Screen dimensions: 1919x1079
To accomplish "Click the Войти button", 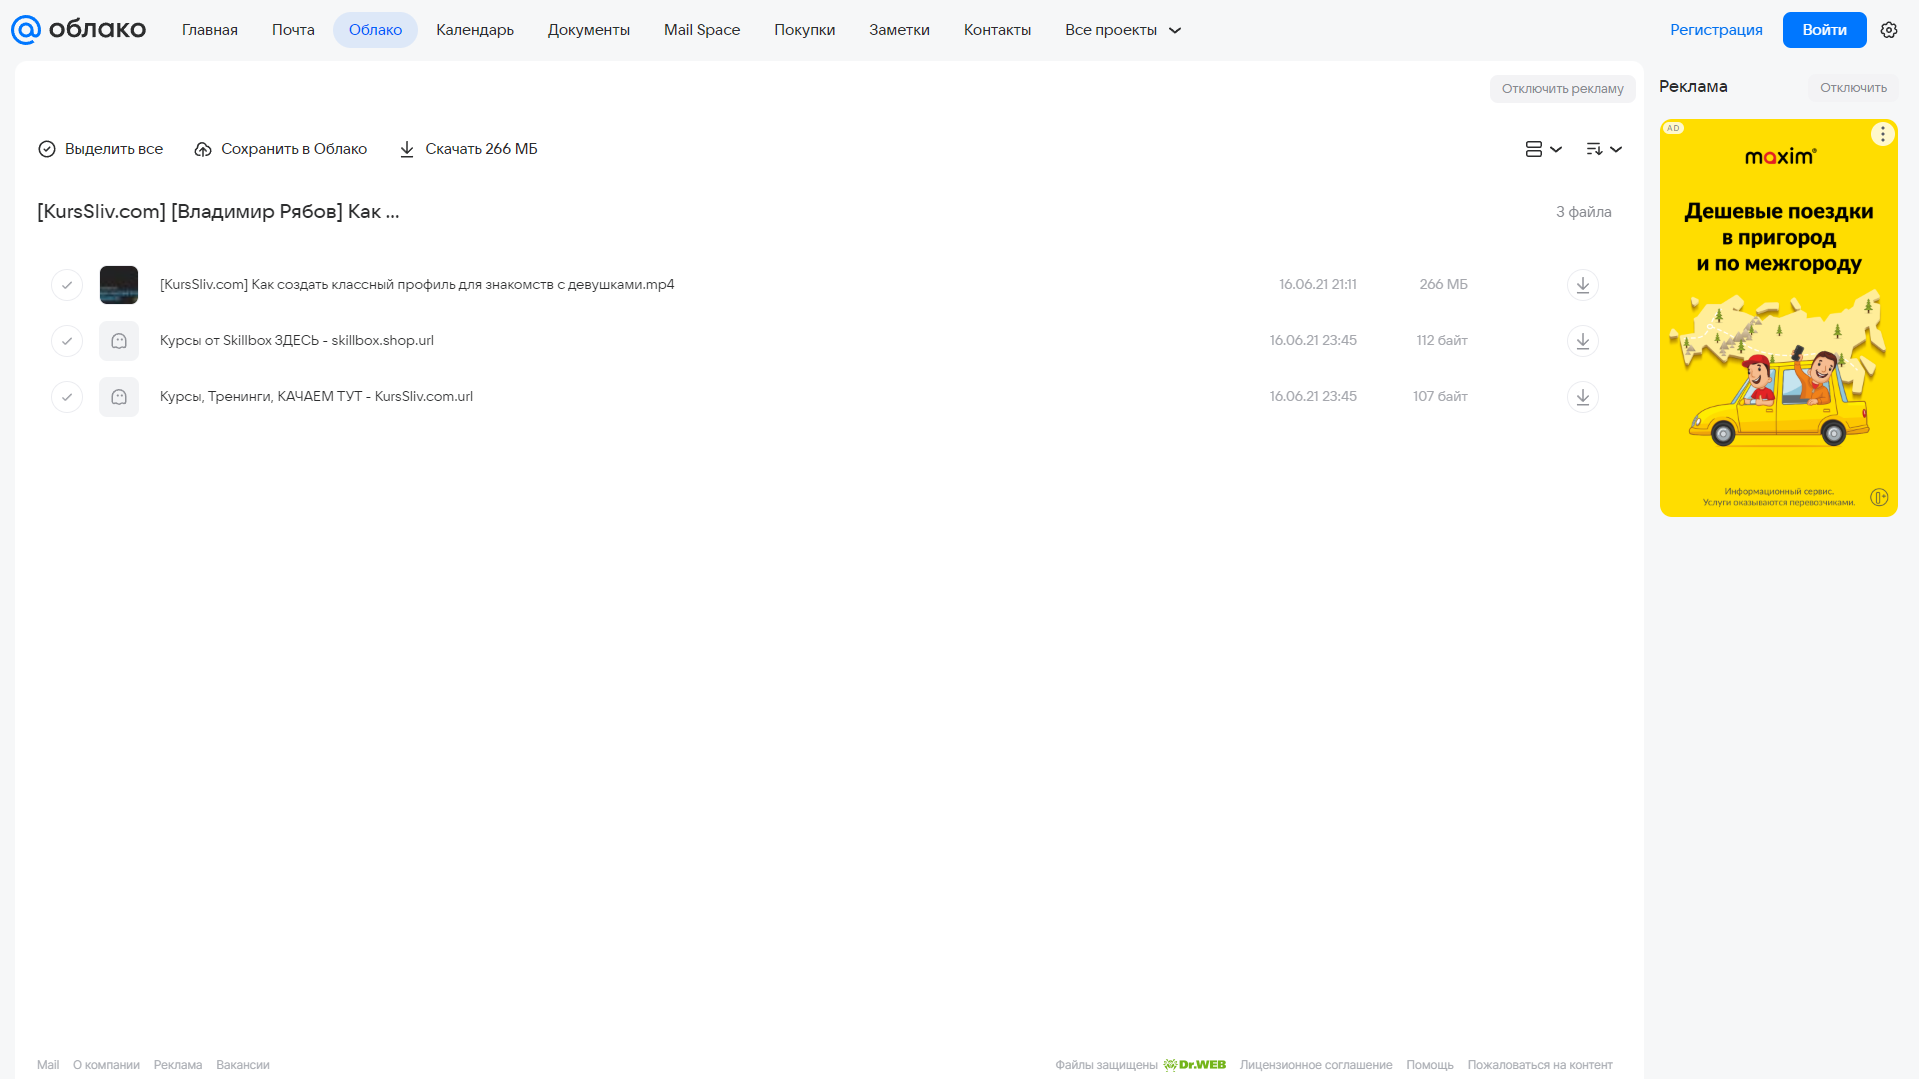I will pyautogui.click(x=1824, y=30).
